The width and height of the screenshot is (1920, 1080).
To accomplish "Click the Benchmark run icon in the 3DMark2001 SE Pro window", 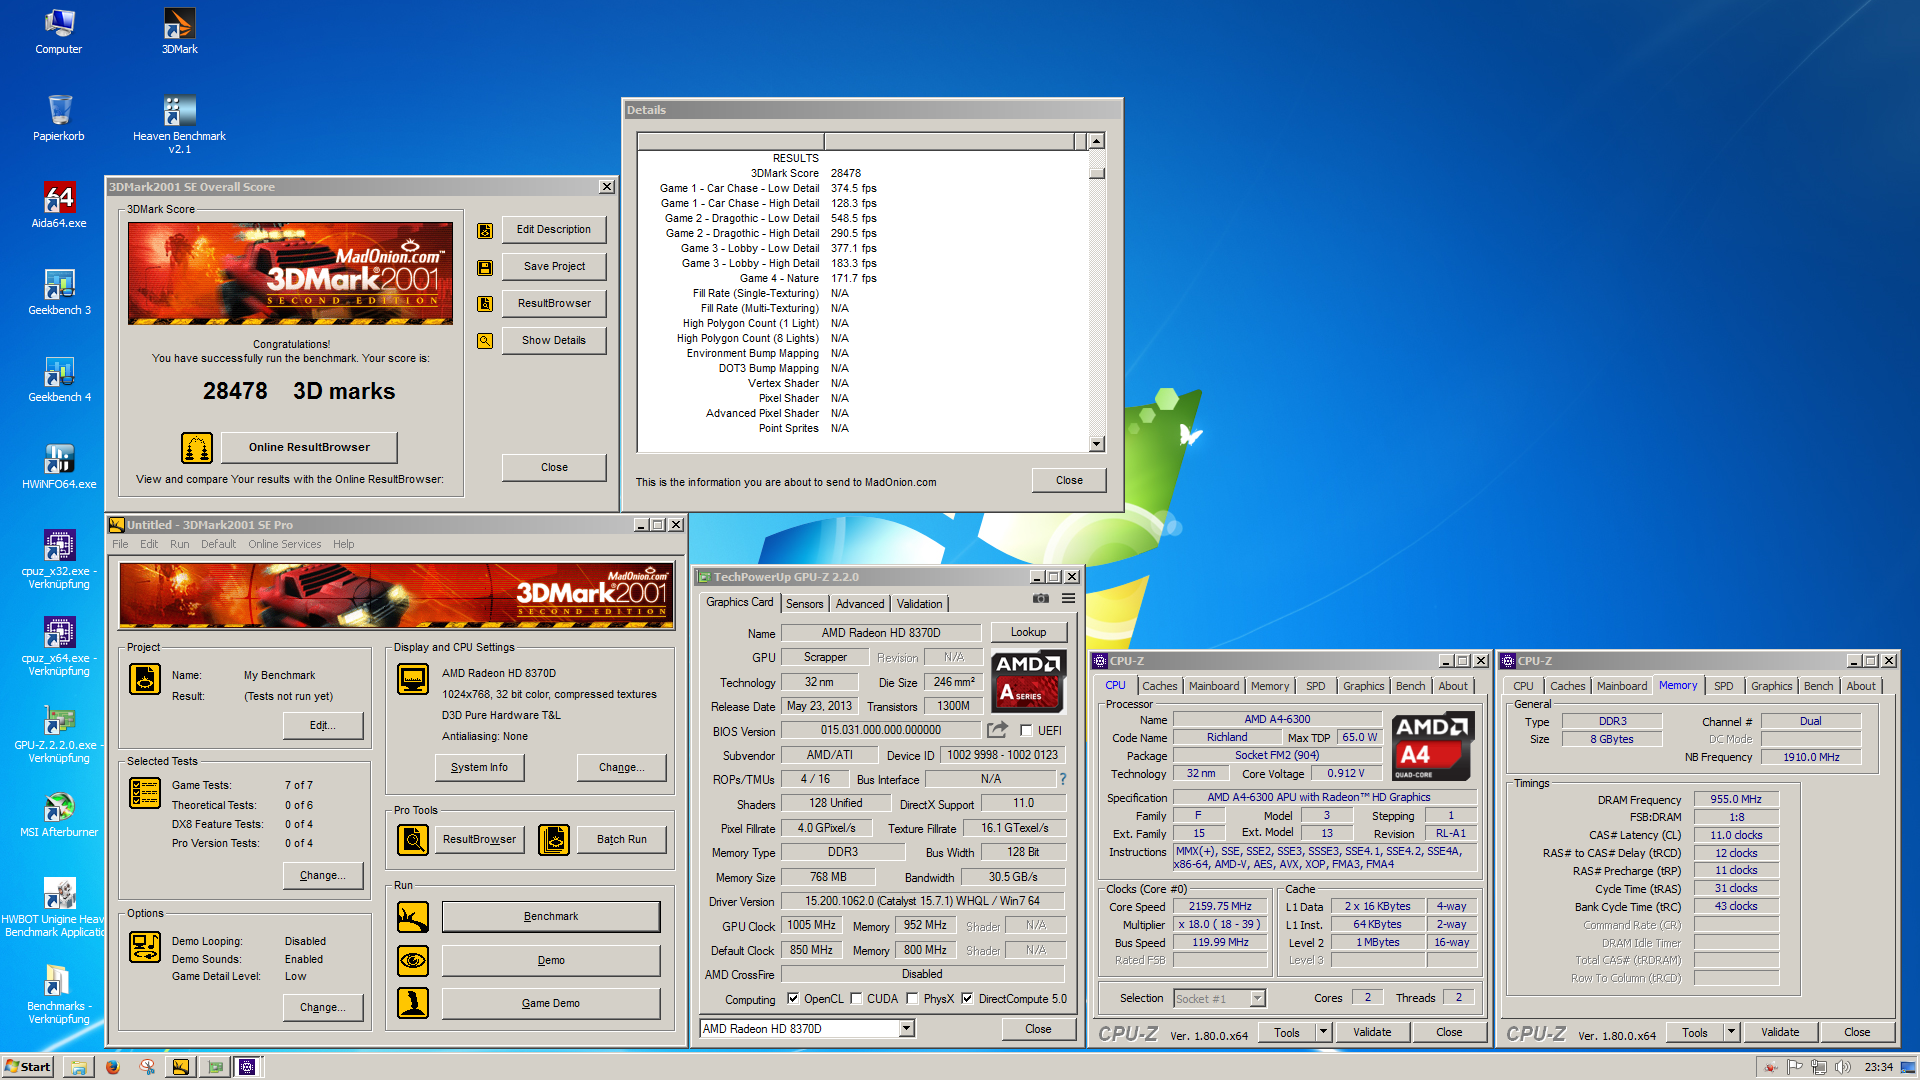I will 413,917.
